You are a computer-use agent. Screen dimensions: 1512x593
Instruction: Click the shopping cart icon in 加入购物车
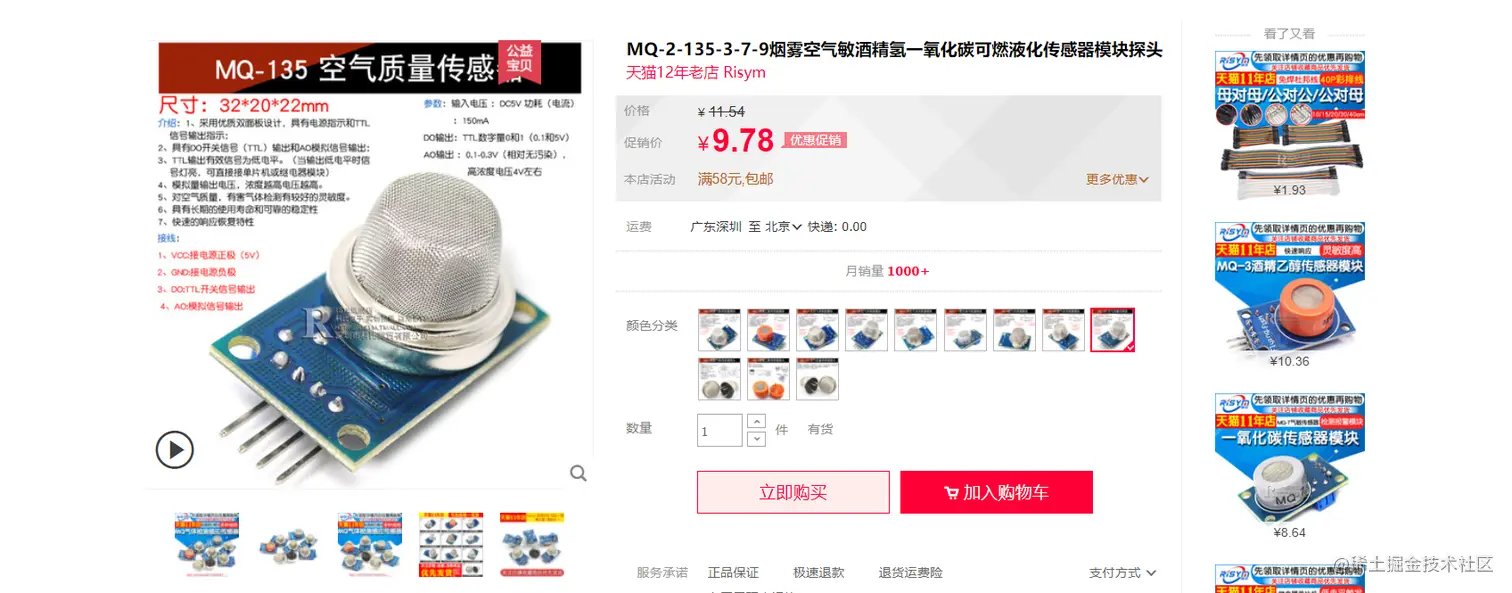(x=951, y=493)
